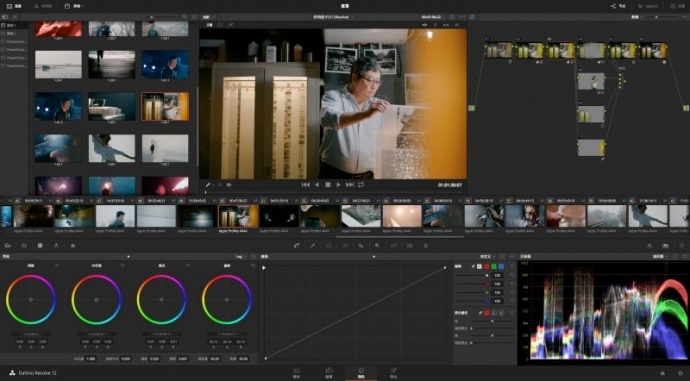
Task: Open the node editor mode dropdown
Action: click(636, 17)
